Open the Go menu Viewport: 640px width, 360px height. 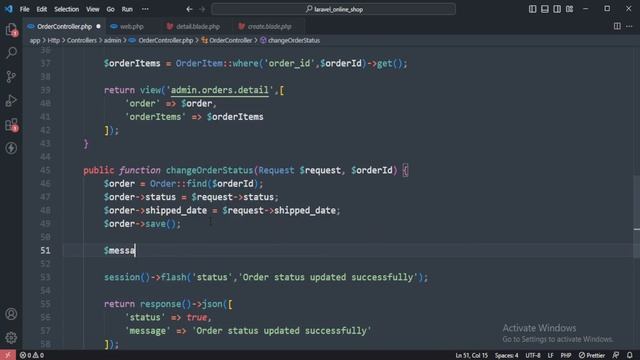(111, 9)
